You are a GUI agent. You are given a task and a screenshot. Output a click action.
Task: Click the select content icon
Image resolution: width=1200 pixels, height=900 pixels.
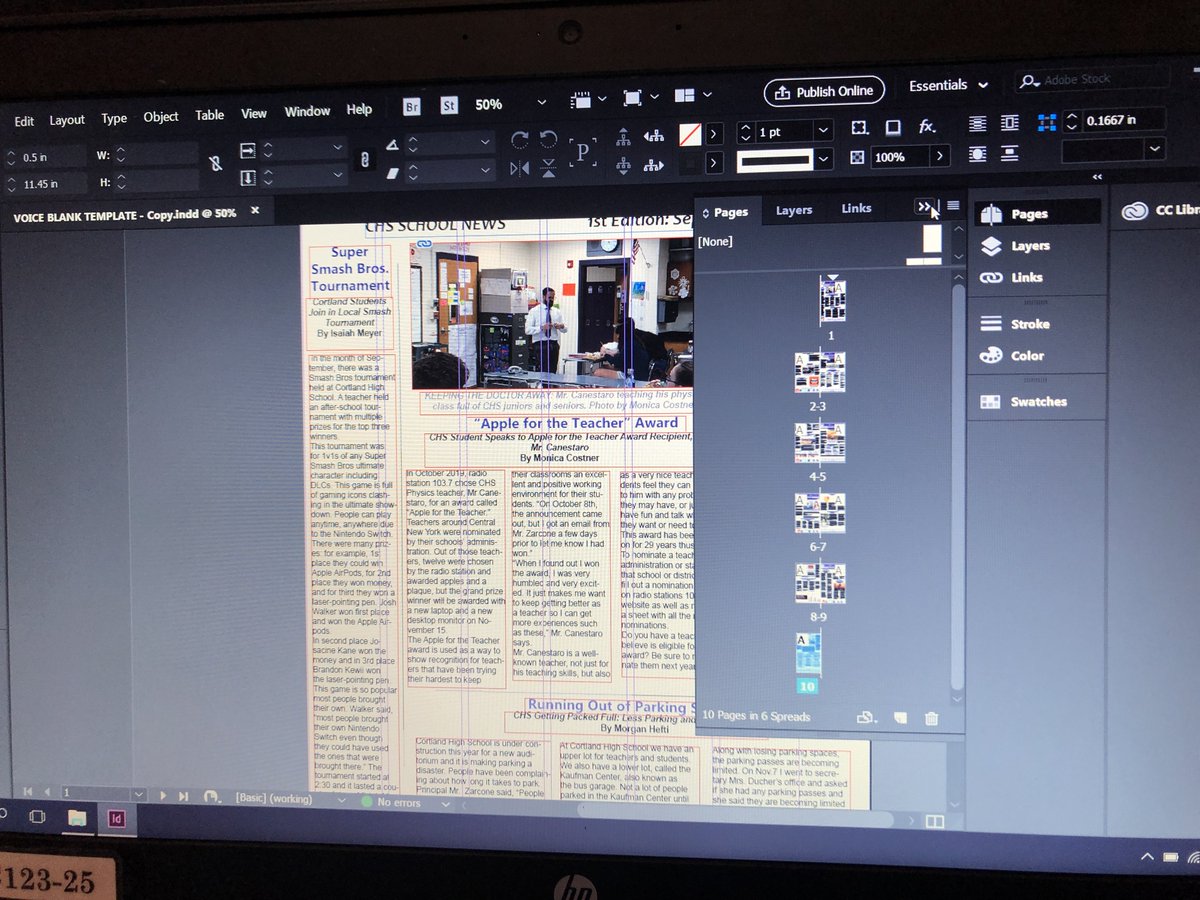tap(623, 164)
